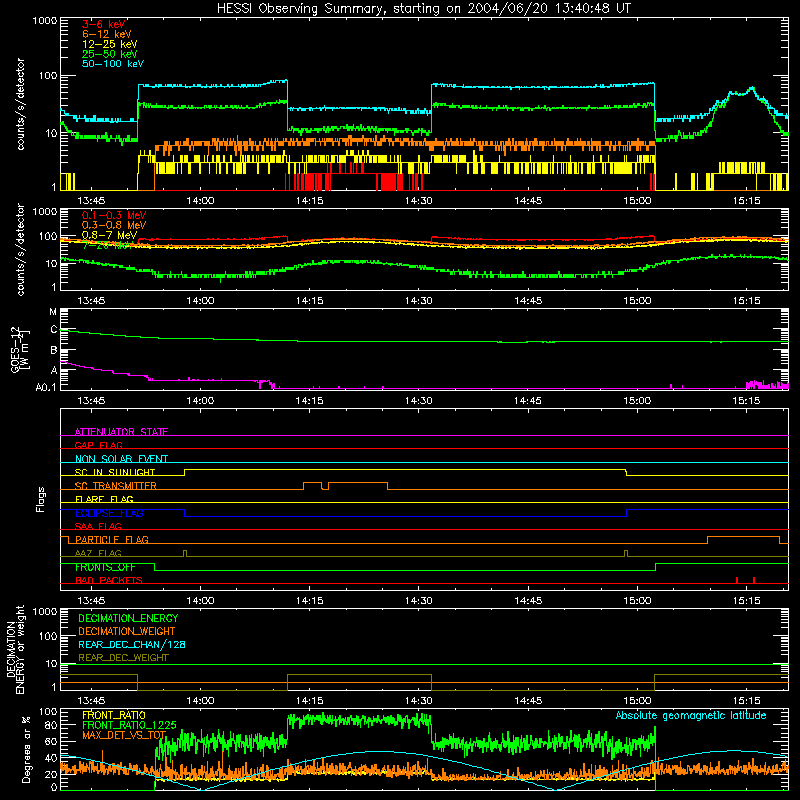
Task: Select the orange 6-12 keV legend label
Action: coord(107,34)
